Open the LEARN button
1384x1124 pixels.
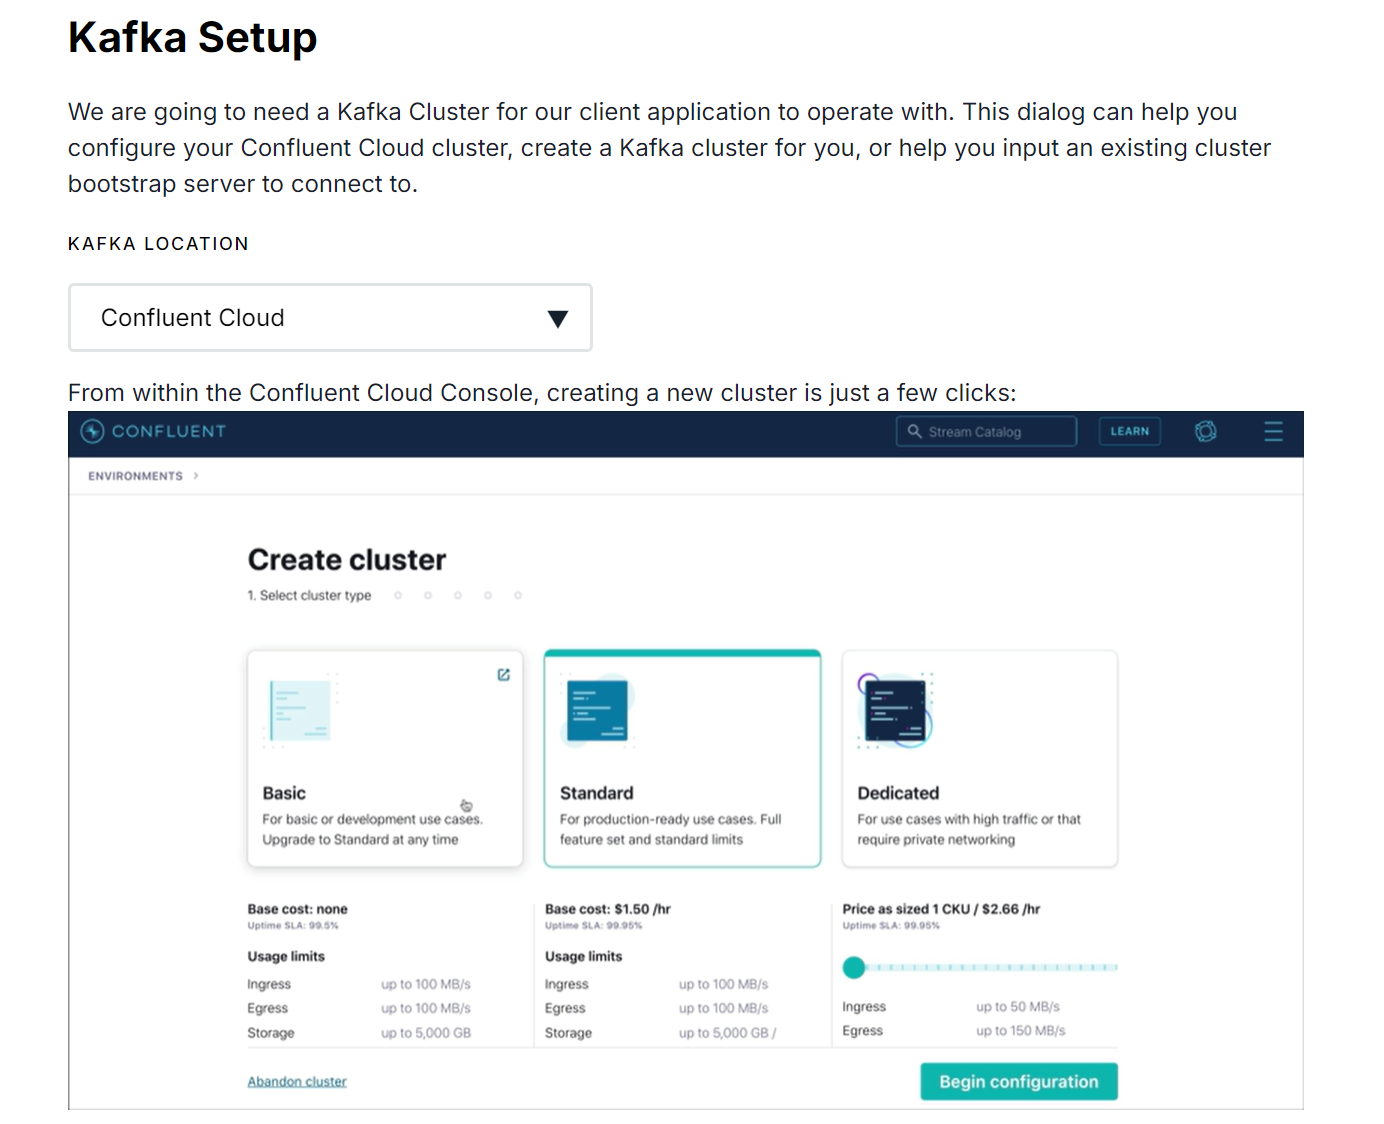pos(1129,432)
